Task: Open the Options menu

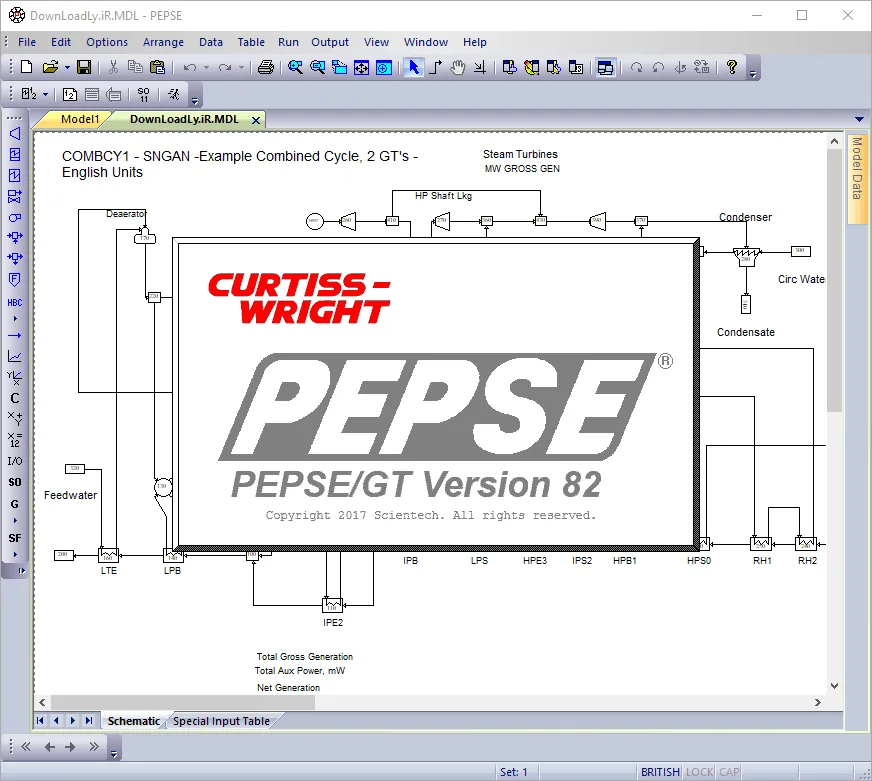Action: (107, 42)
